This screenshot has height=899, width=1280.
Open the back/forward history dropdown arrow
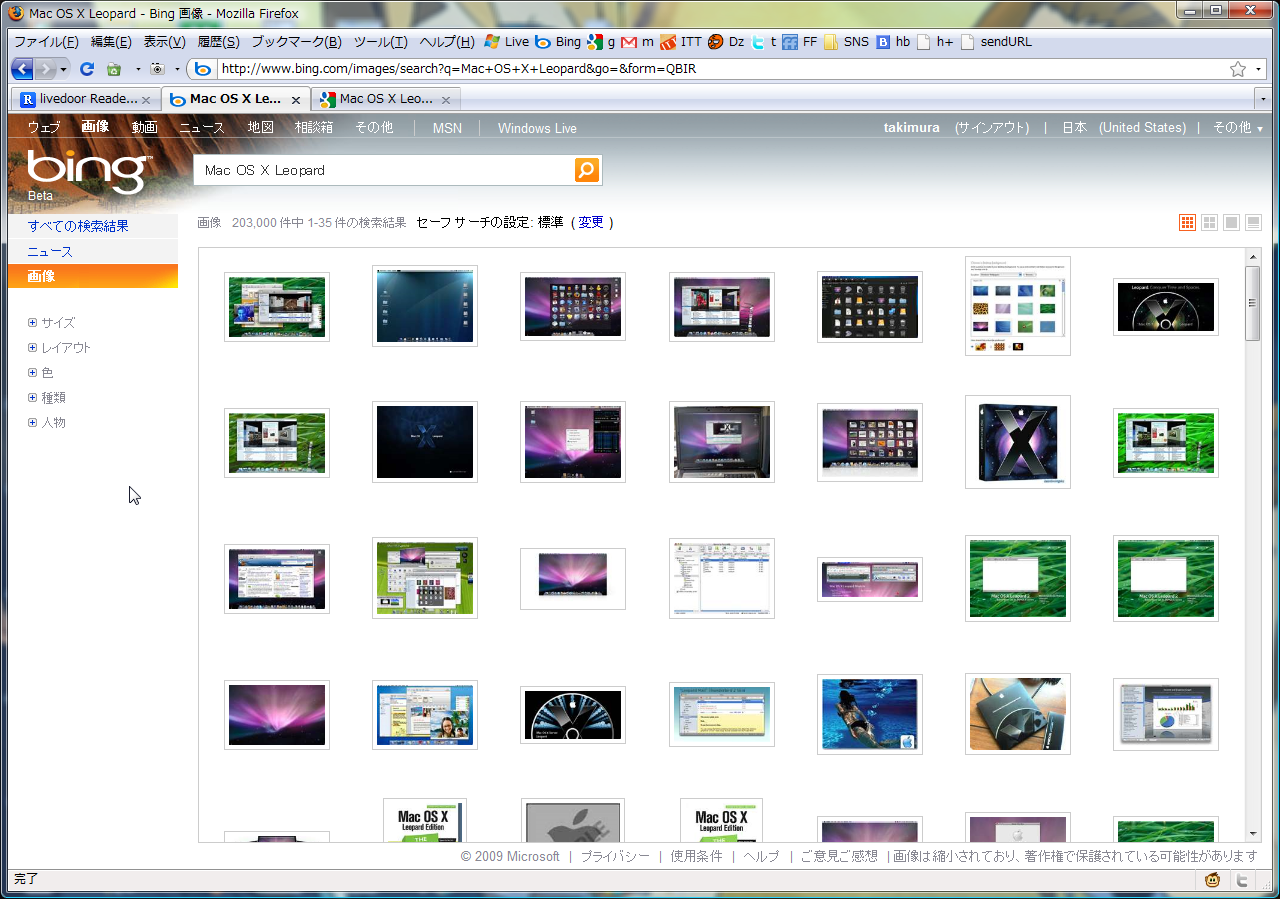64,69
